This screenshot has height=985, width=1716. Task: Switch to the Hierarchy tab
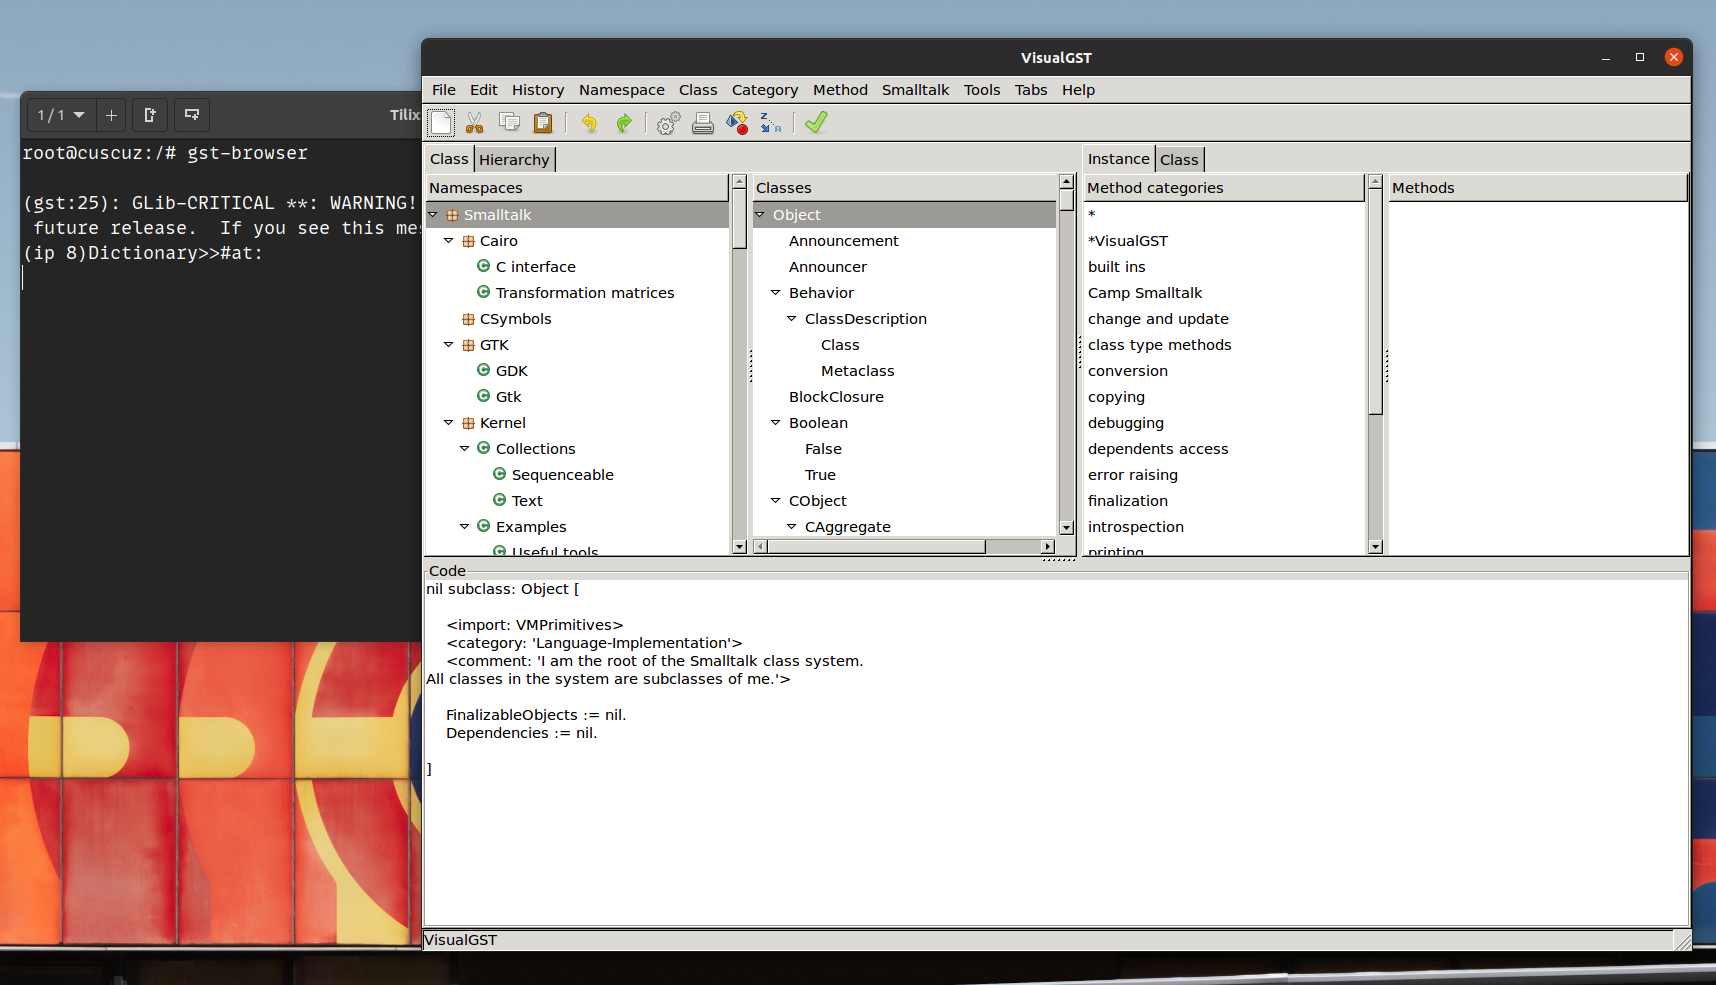tap(514, 160)
